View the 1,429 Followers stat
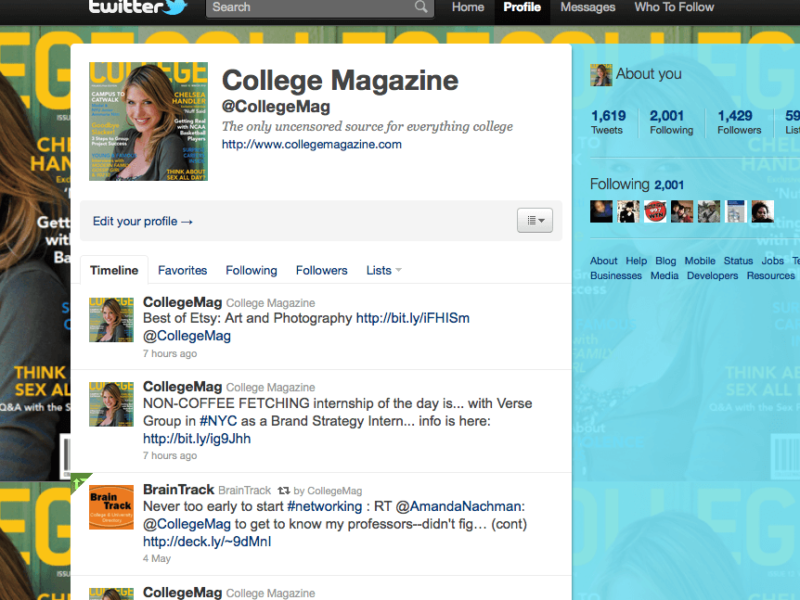 (x=739, y=122)
